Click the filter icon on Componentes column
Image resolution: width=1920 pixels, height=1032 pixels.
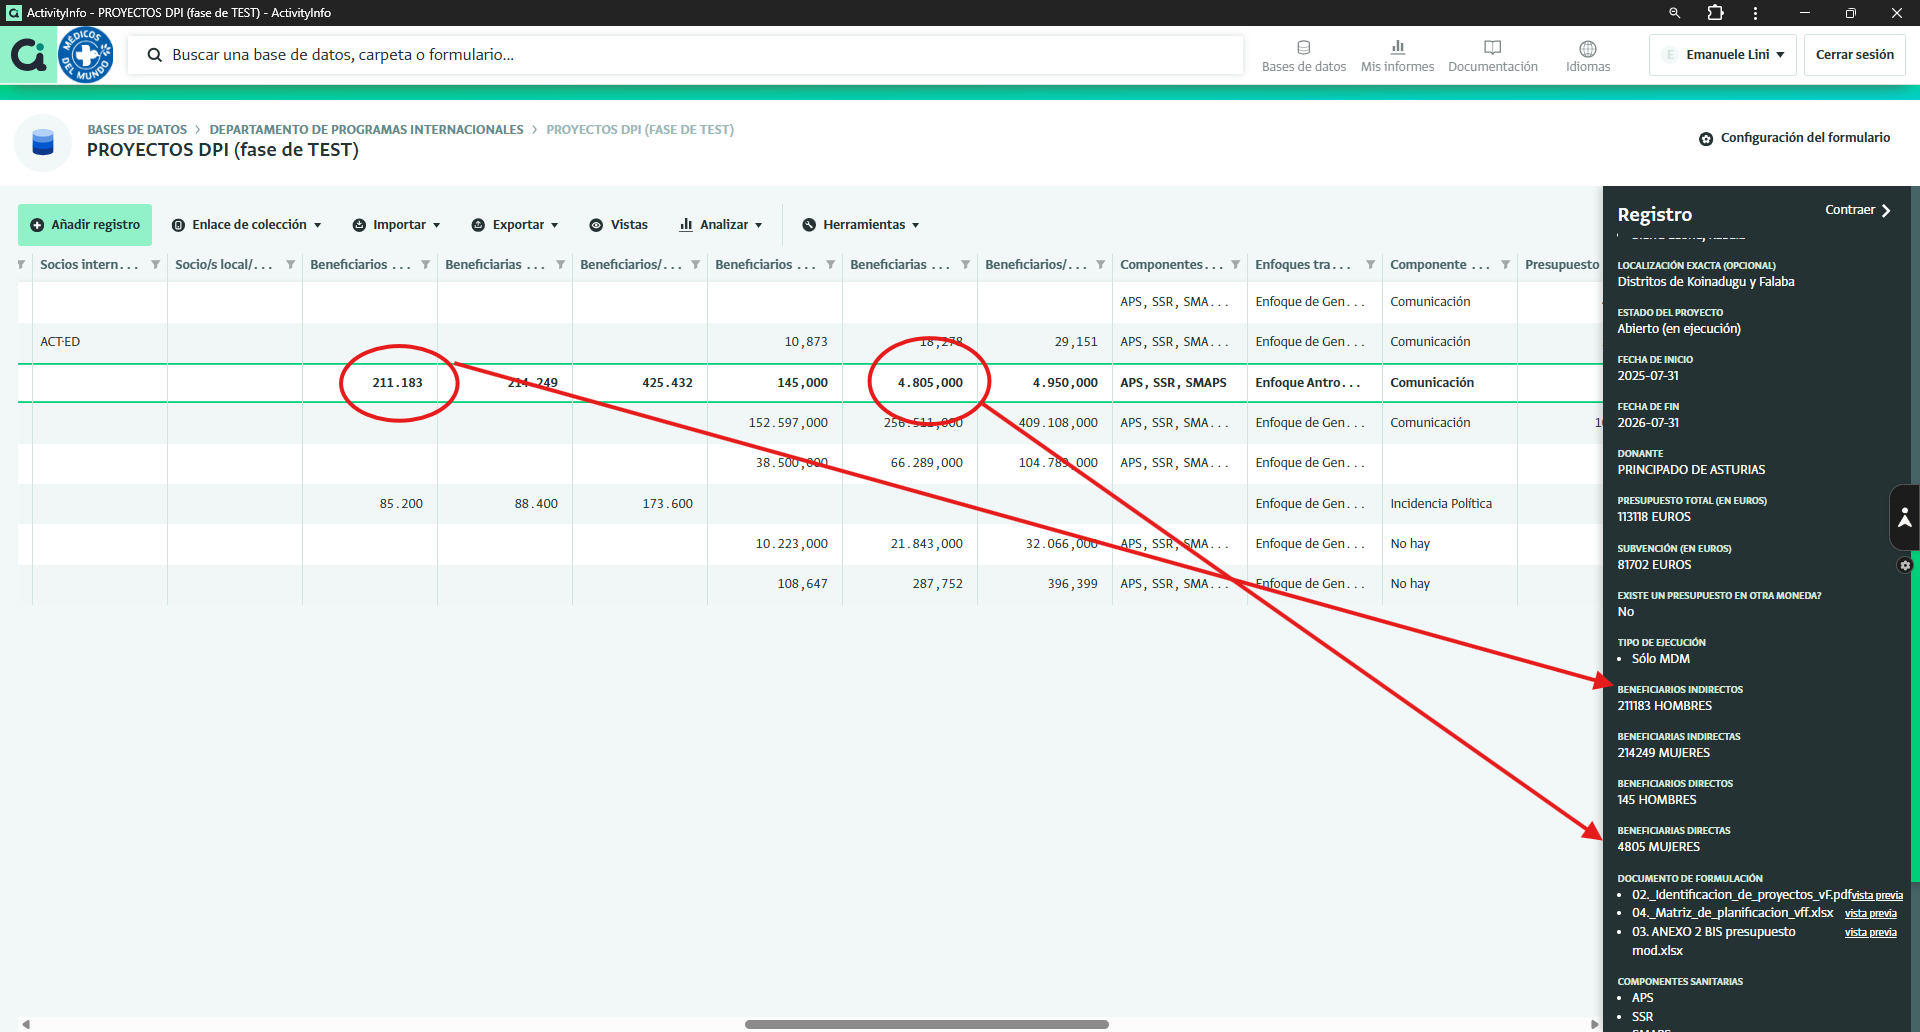pyautogui.click(x=1235, y=265)
